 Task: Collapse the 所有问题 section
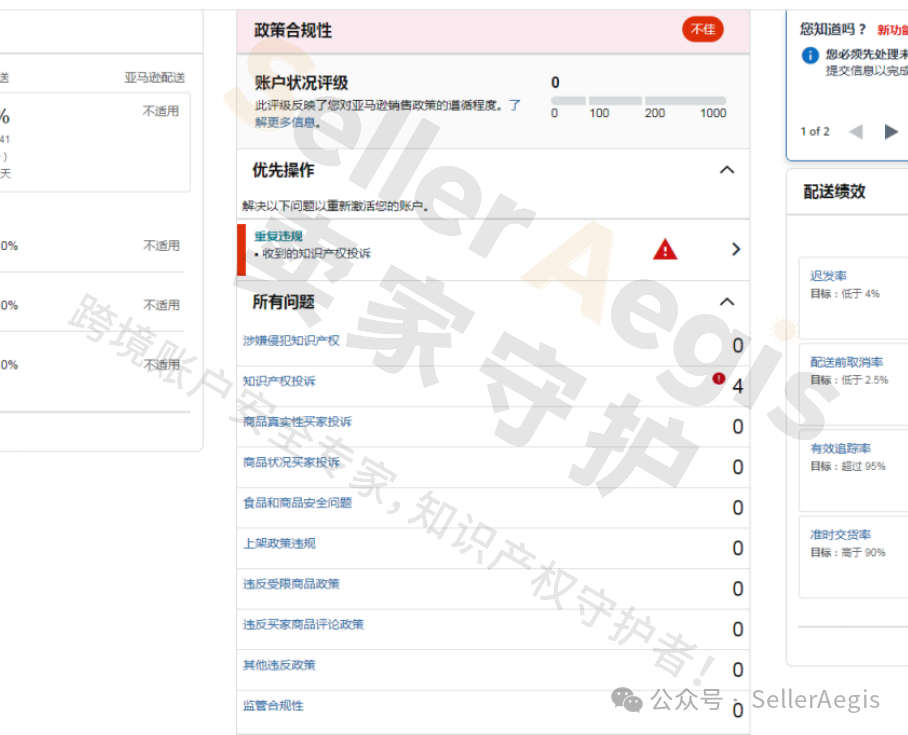pos(727,302)
